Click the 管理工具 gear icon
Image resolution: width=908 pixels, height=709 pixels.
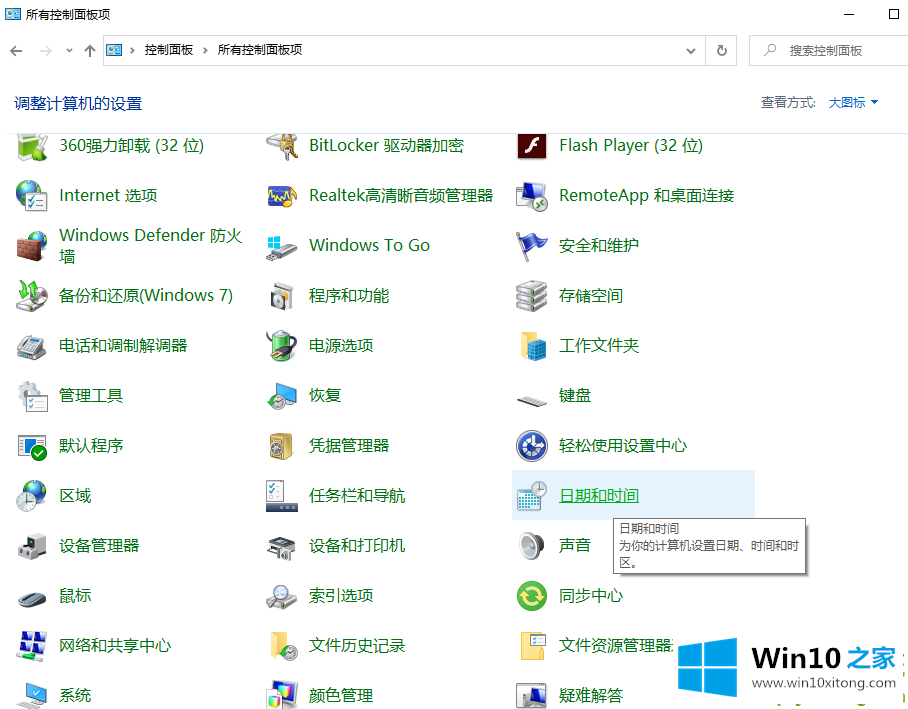click(x=32, y=396)
